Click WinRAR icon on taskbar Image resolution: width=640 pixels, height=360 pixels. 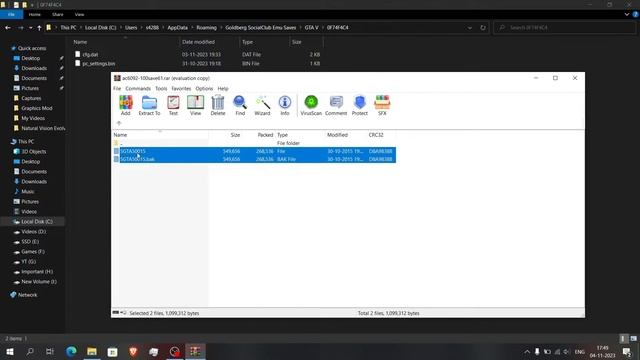click(x=195, y=351)
